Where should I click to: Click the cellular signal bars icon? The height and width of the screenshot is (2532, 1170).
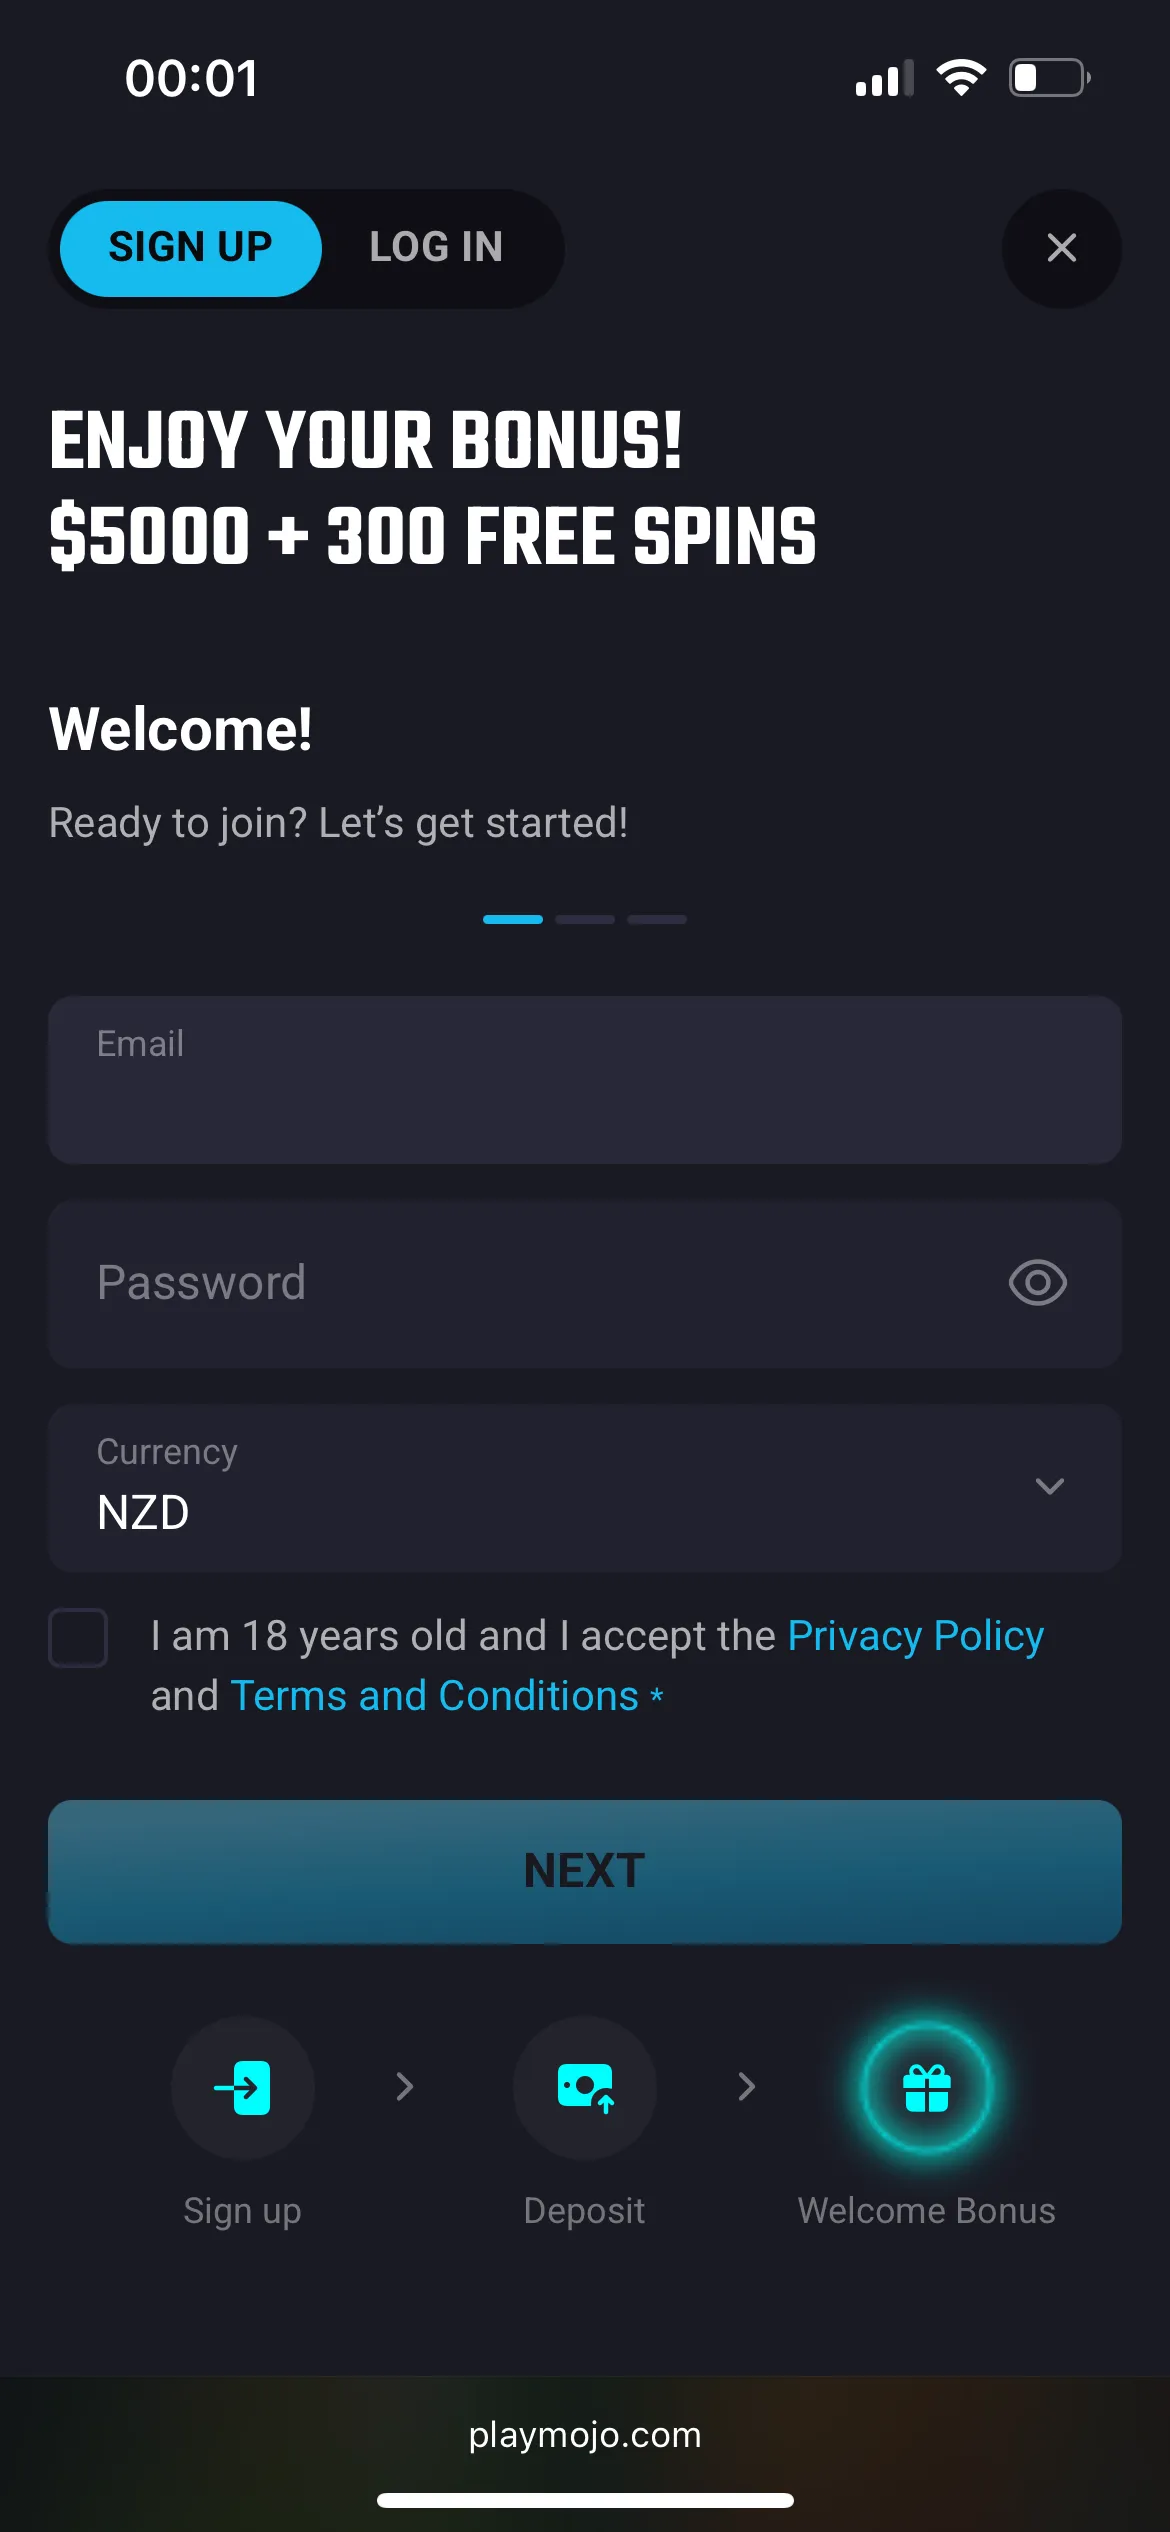[x=884, y=79]
